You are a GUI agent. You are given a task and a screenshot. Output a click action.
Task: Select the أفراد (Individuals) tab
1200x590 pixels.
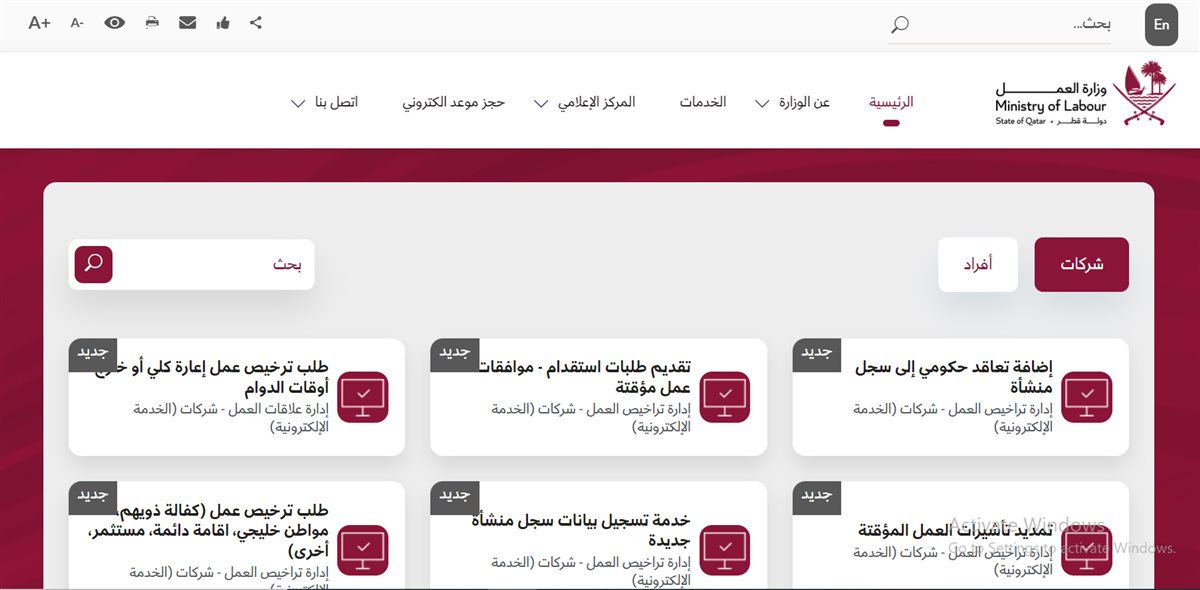(x=977, y=265)
